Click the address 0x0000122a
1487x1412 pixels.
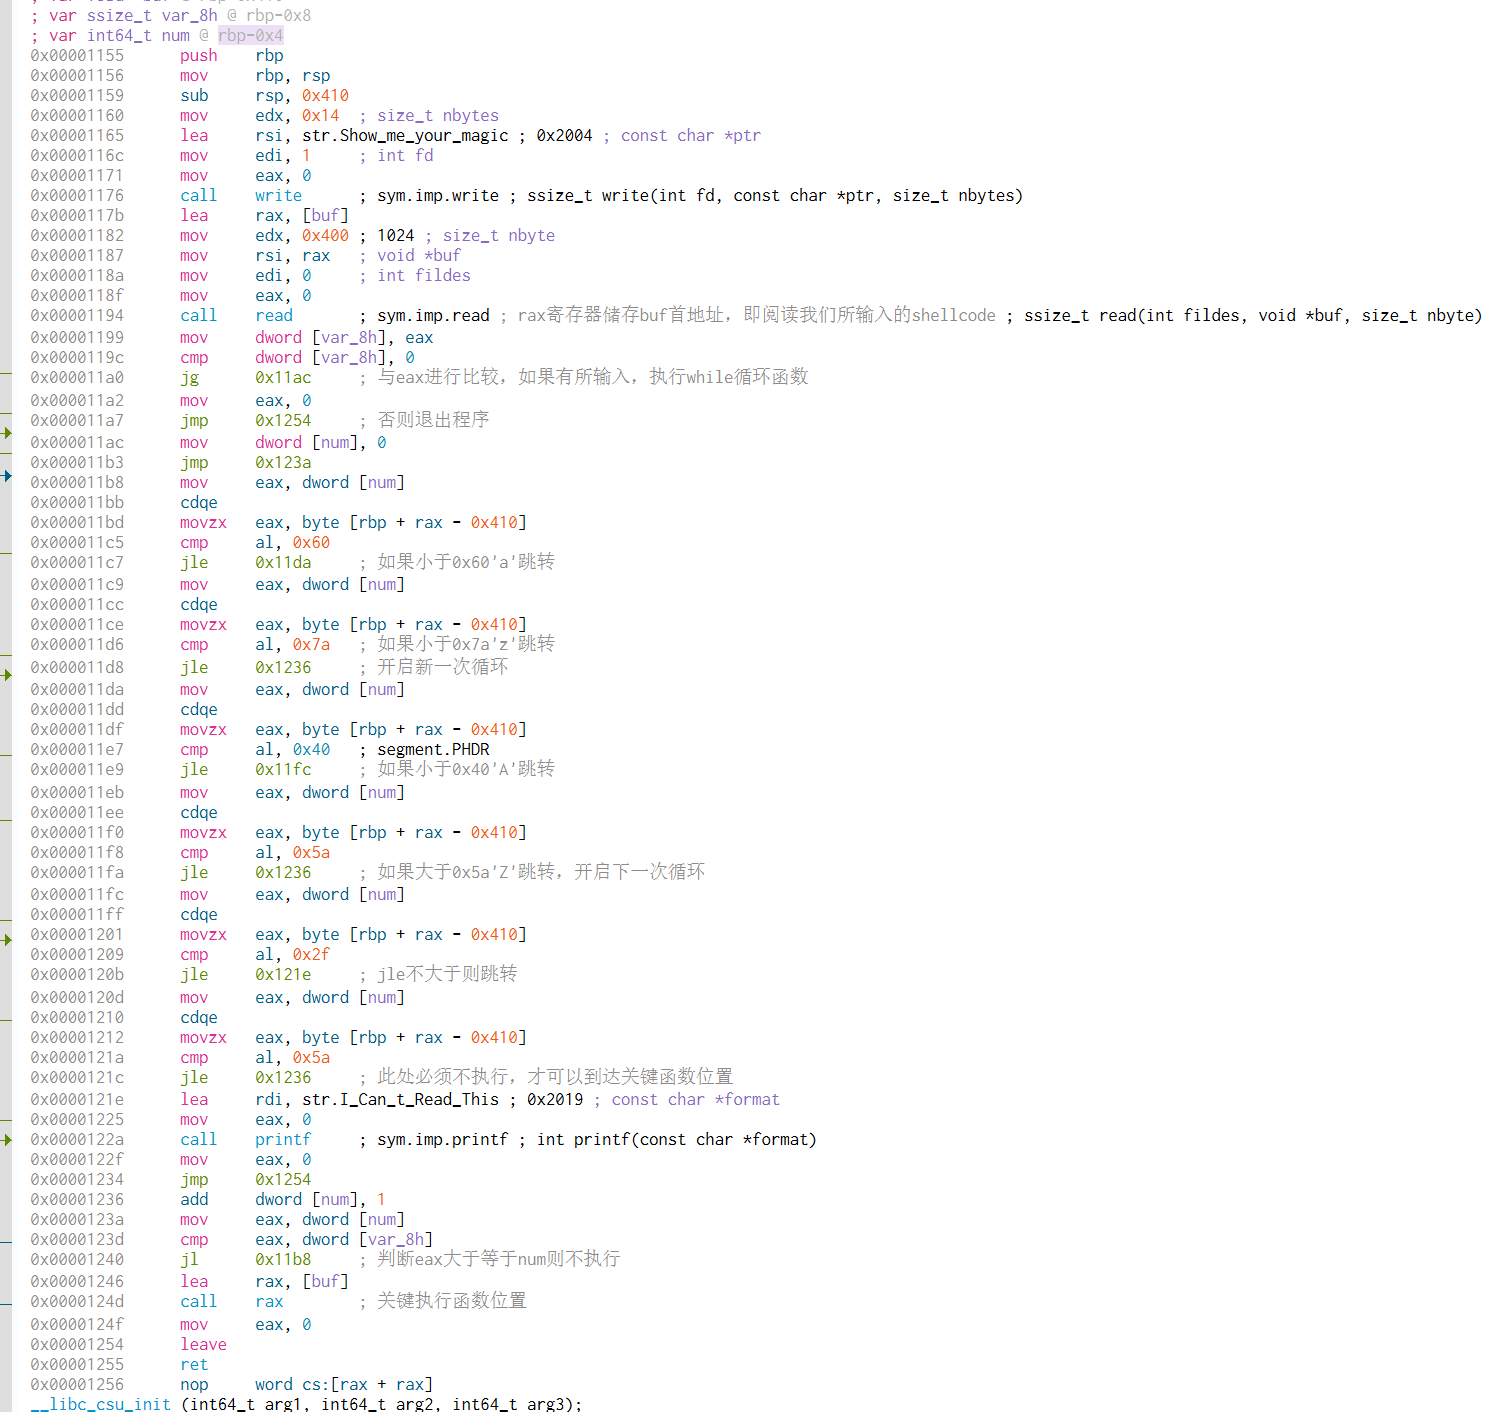pyautogui.click(x=77, y=1140)
